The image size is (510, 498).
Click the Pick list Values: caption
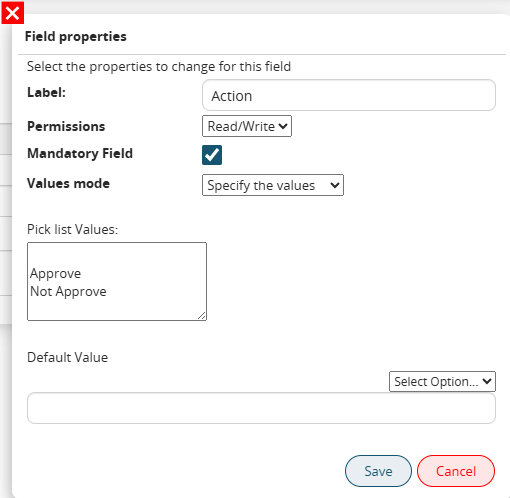click(x=73, y=229)
